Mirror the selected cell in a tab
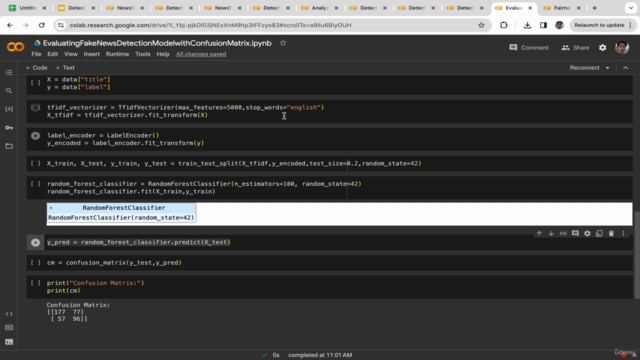 [599, 233]
